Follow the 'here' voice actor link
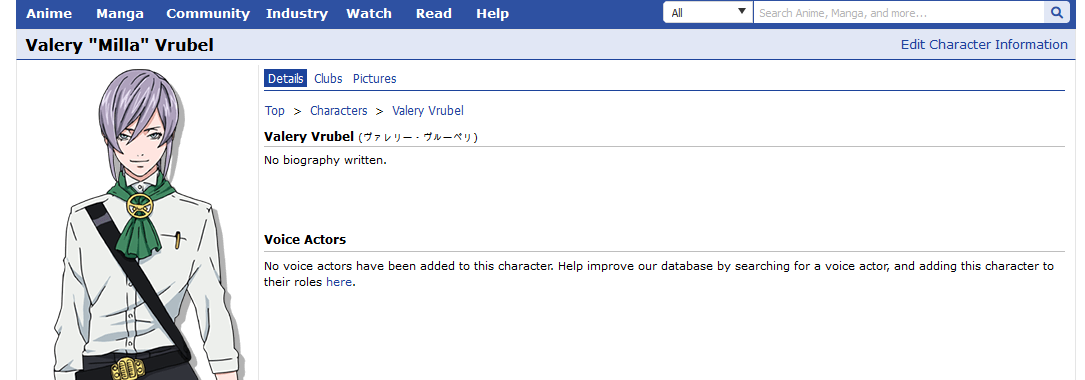This screenshot has width=1085, height=380. coord(339,282)
